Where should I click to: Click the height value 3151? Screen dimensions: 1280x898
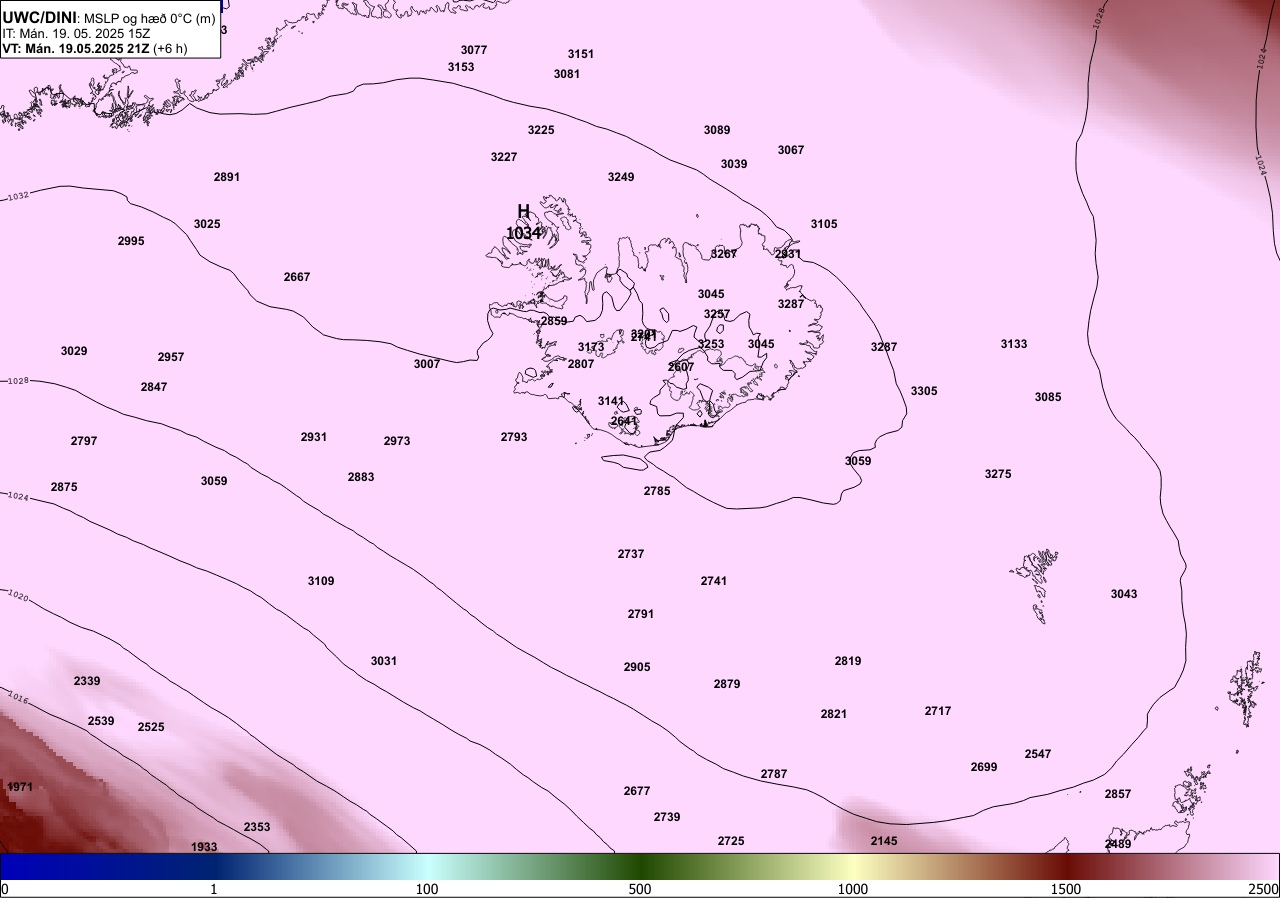click(x=581, y=54)
